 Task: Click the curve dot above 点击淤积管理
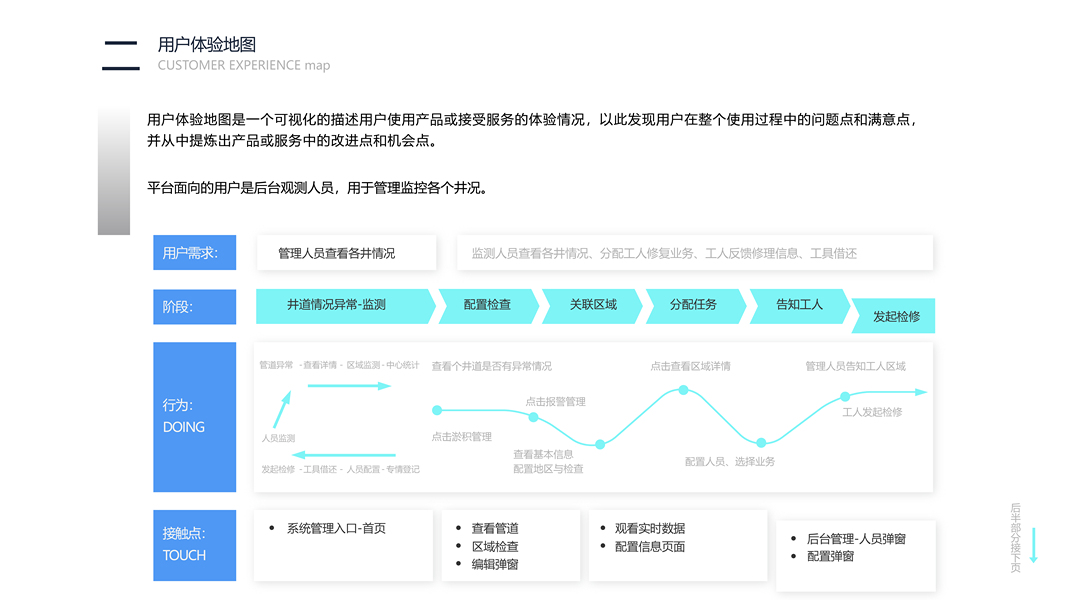[437, 410]
